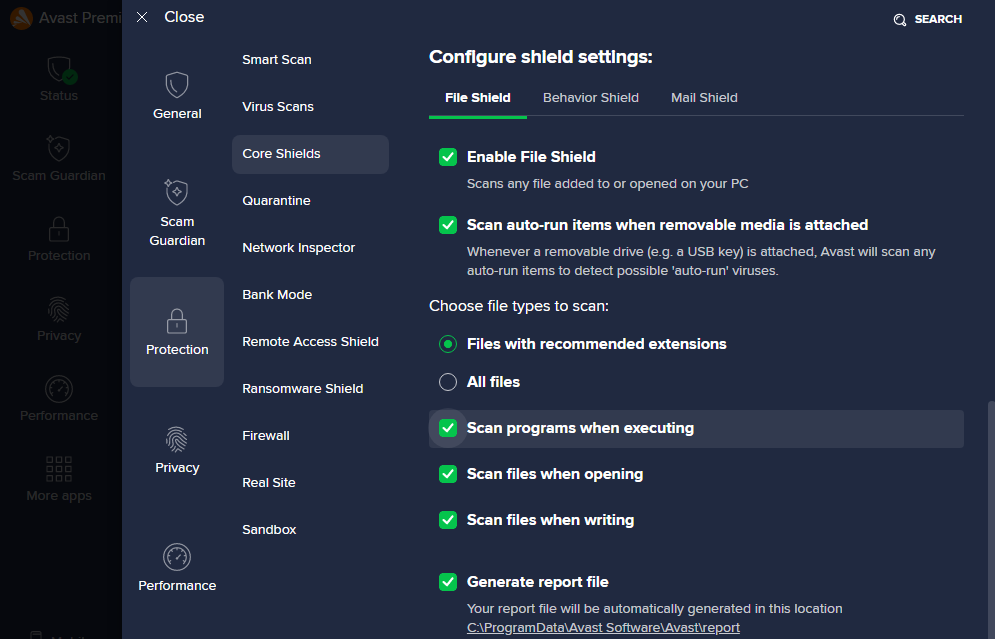Open Privacy fingerprint icon in settings

(177, 439)
